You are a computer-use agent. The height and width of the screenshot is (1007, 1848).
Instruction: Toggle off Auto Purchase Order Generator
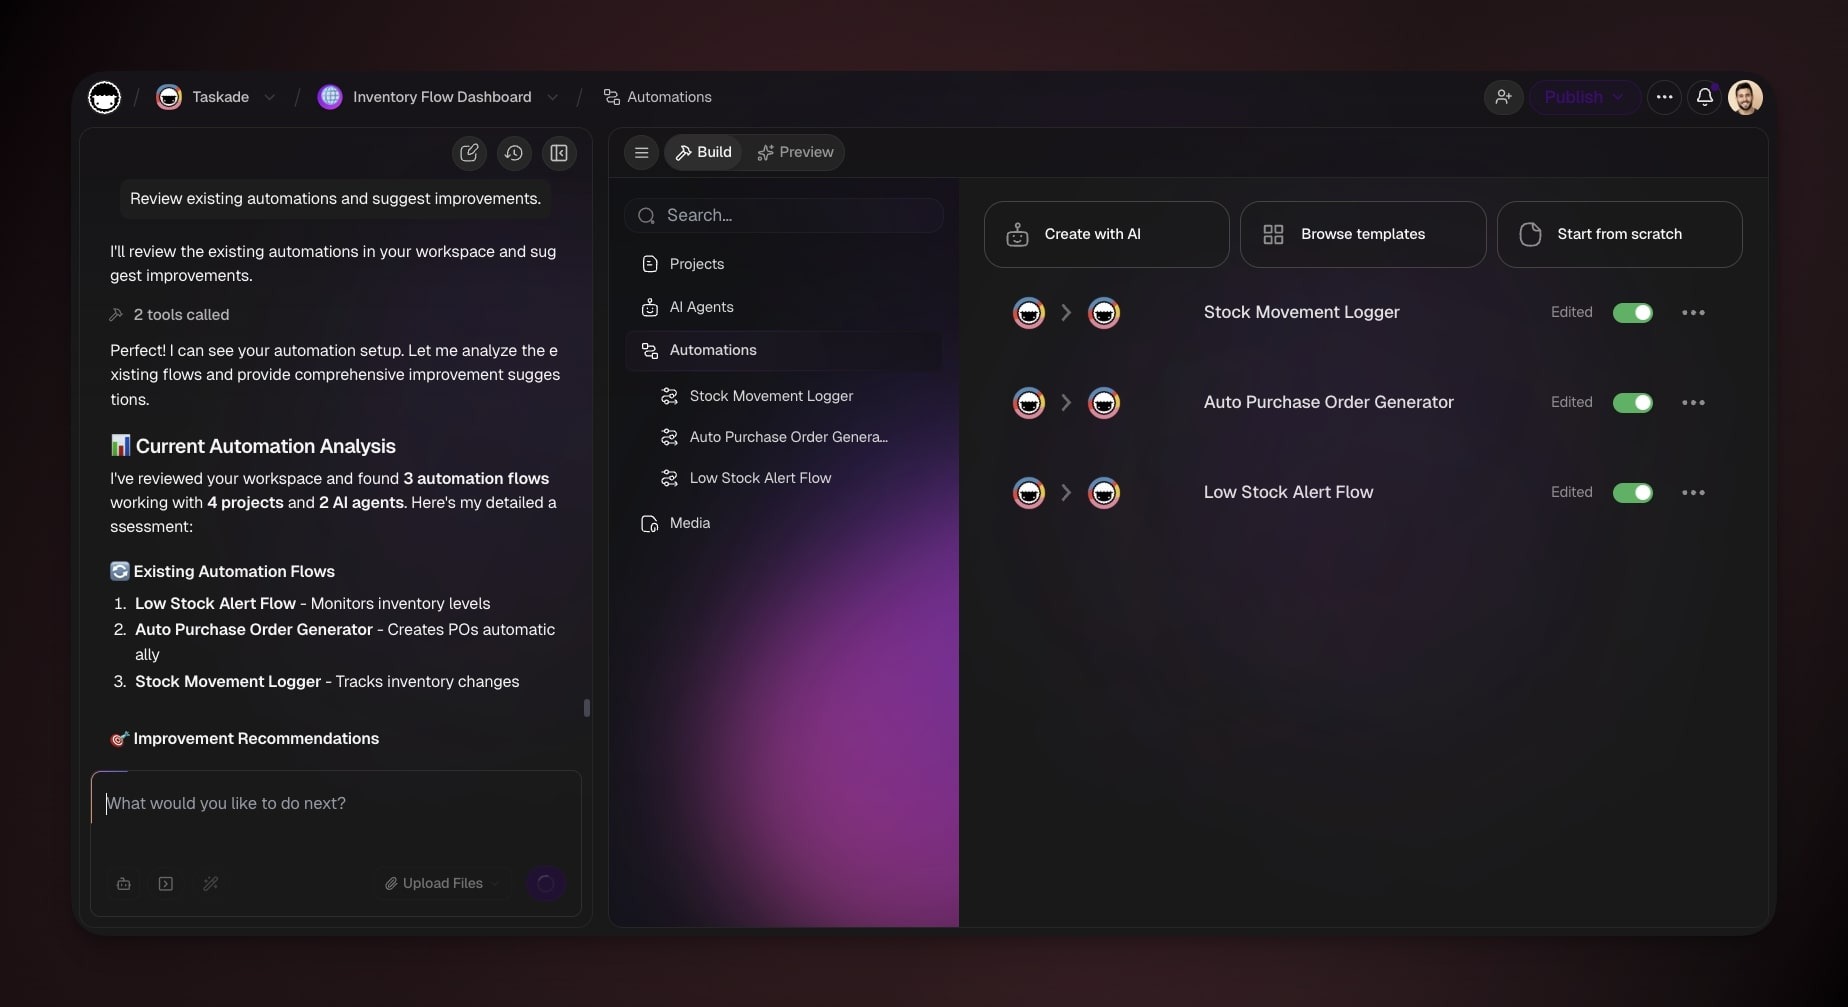(x=1632, y=403)
